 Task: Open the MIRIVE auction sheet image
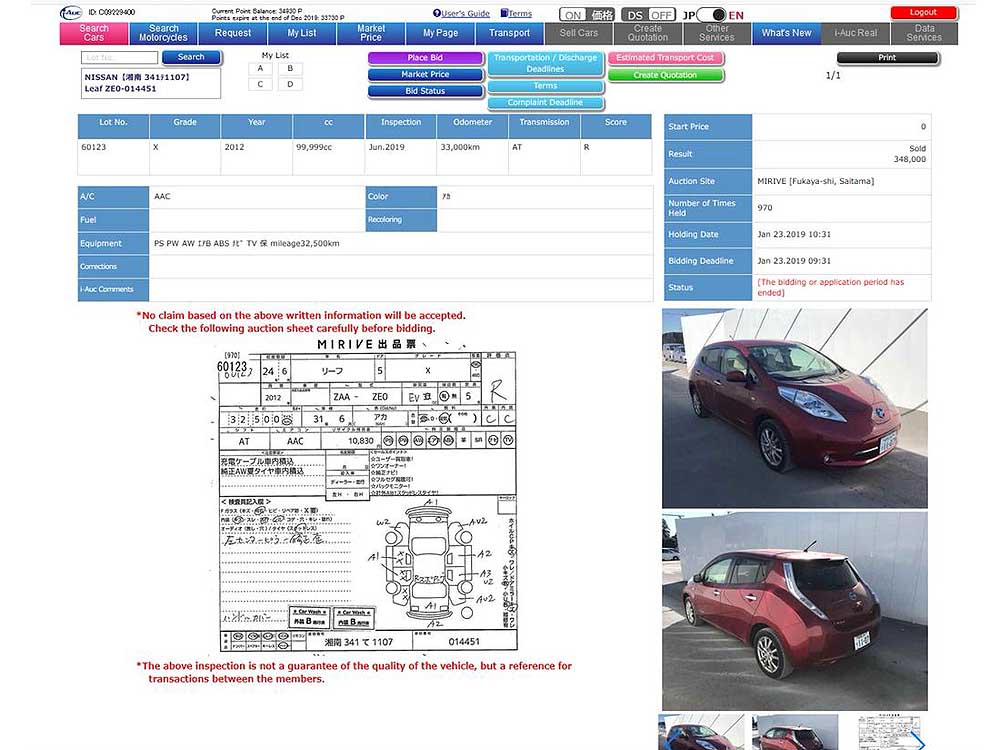(x=367, y=495)
